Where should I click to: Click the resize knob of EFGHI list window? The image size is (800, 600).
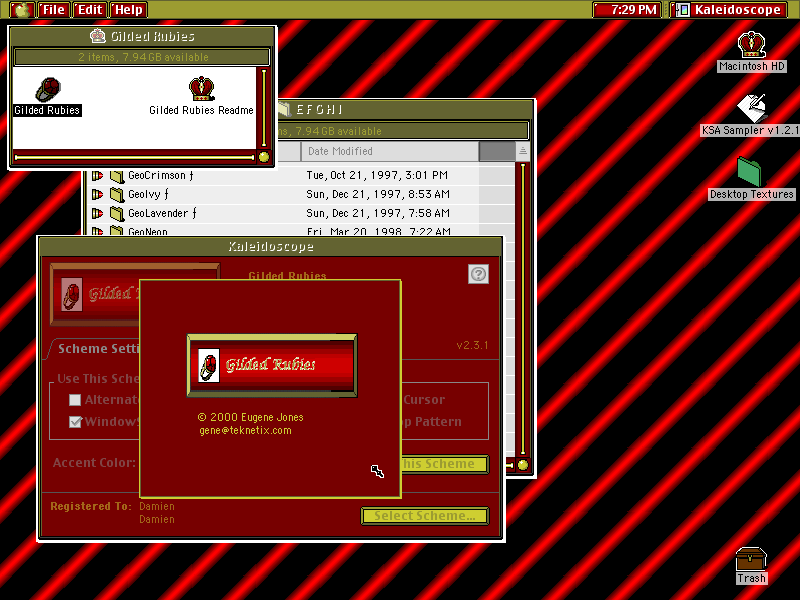(523, 465)
